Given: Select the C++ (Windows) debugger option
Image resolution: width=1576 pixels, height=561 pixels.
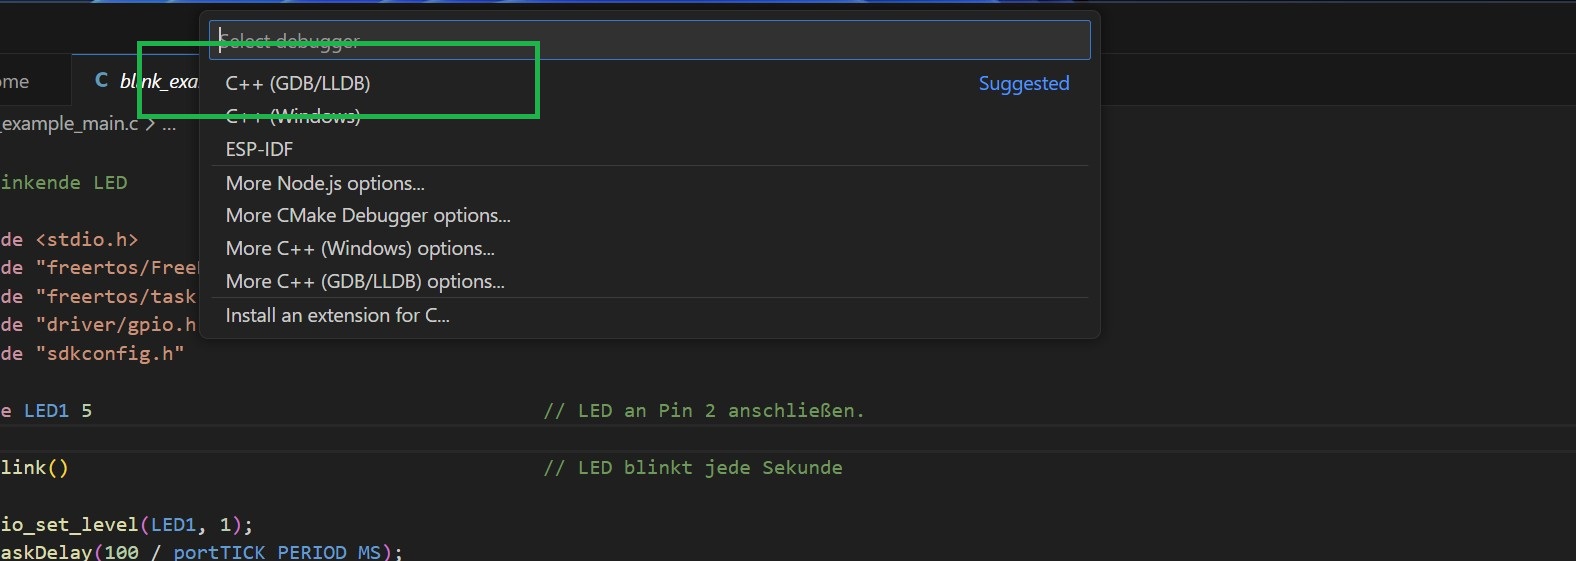Looking at the screenshot, I should coord(293,117).
